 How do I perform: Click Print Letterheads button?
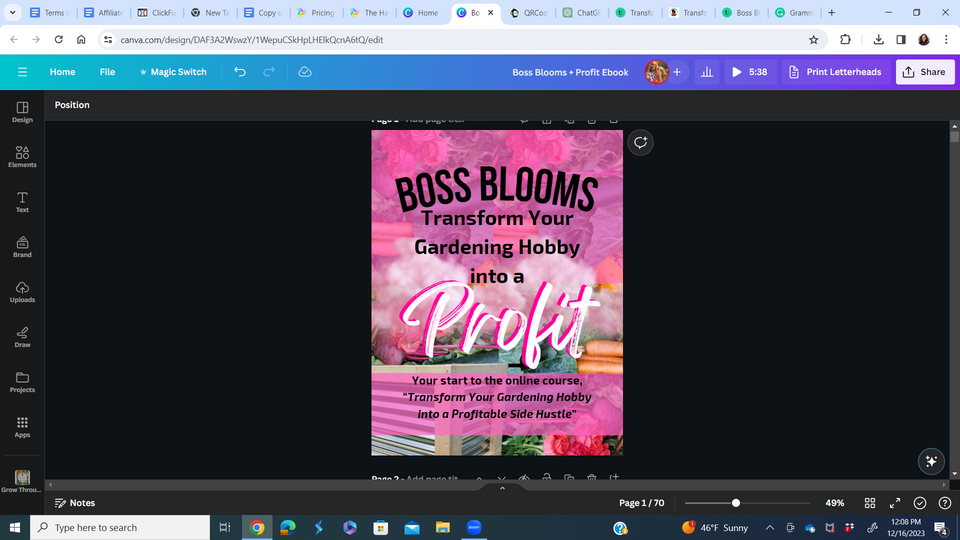[x=835, y=72]
